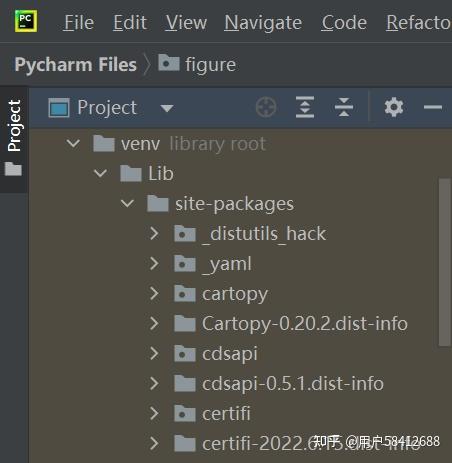This screenshot has height=463, width=452.
Task: Collapse the venv library root folder
Action: [73, 144]
